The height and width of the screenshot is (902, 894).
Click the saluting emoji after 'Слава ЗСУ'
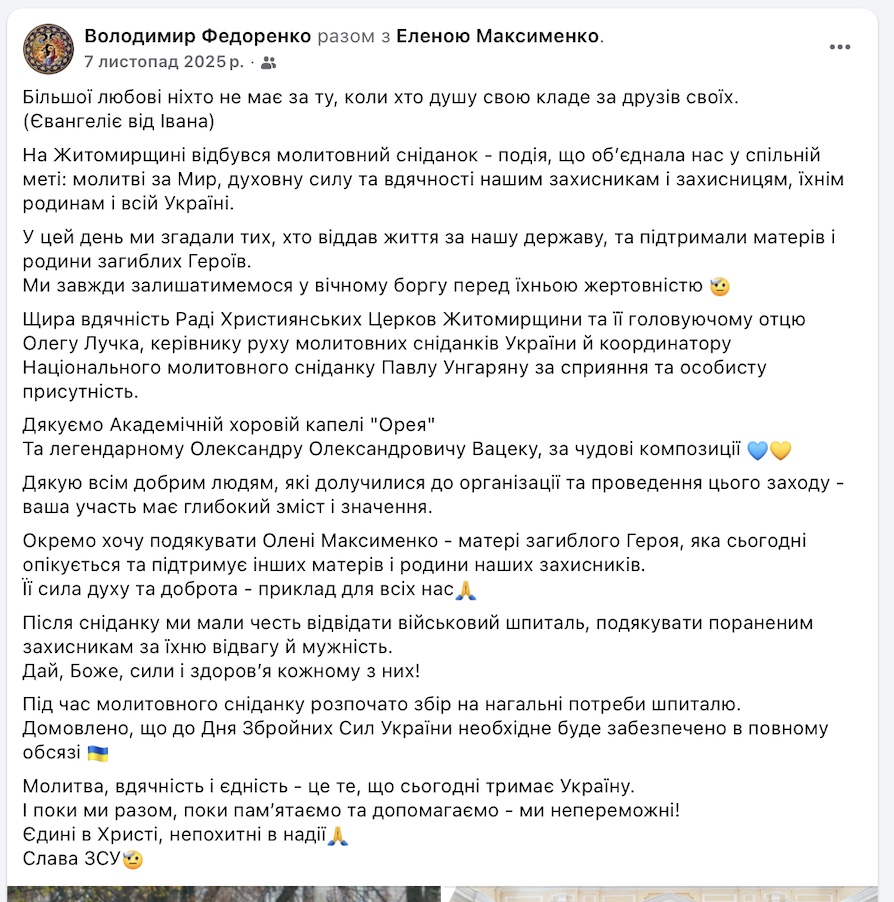tap(133, 859)
